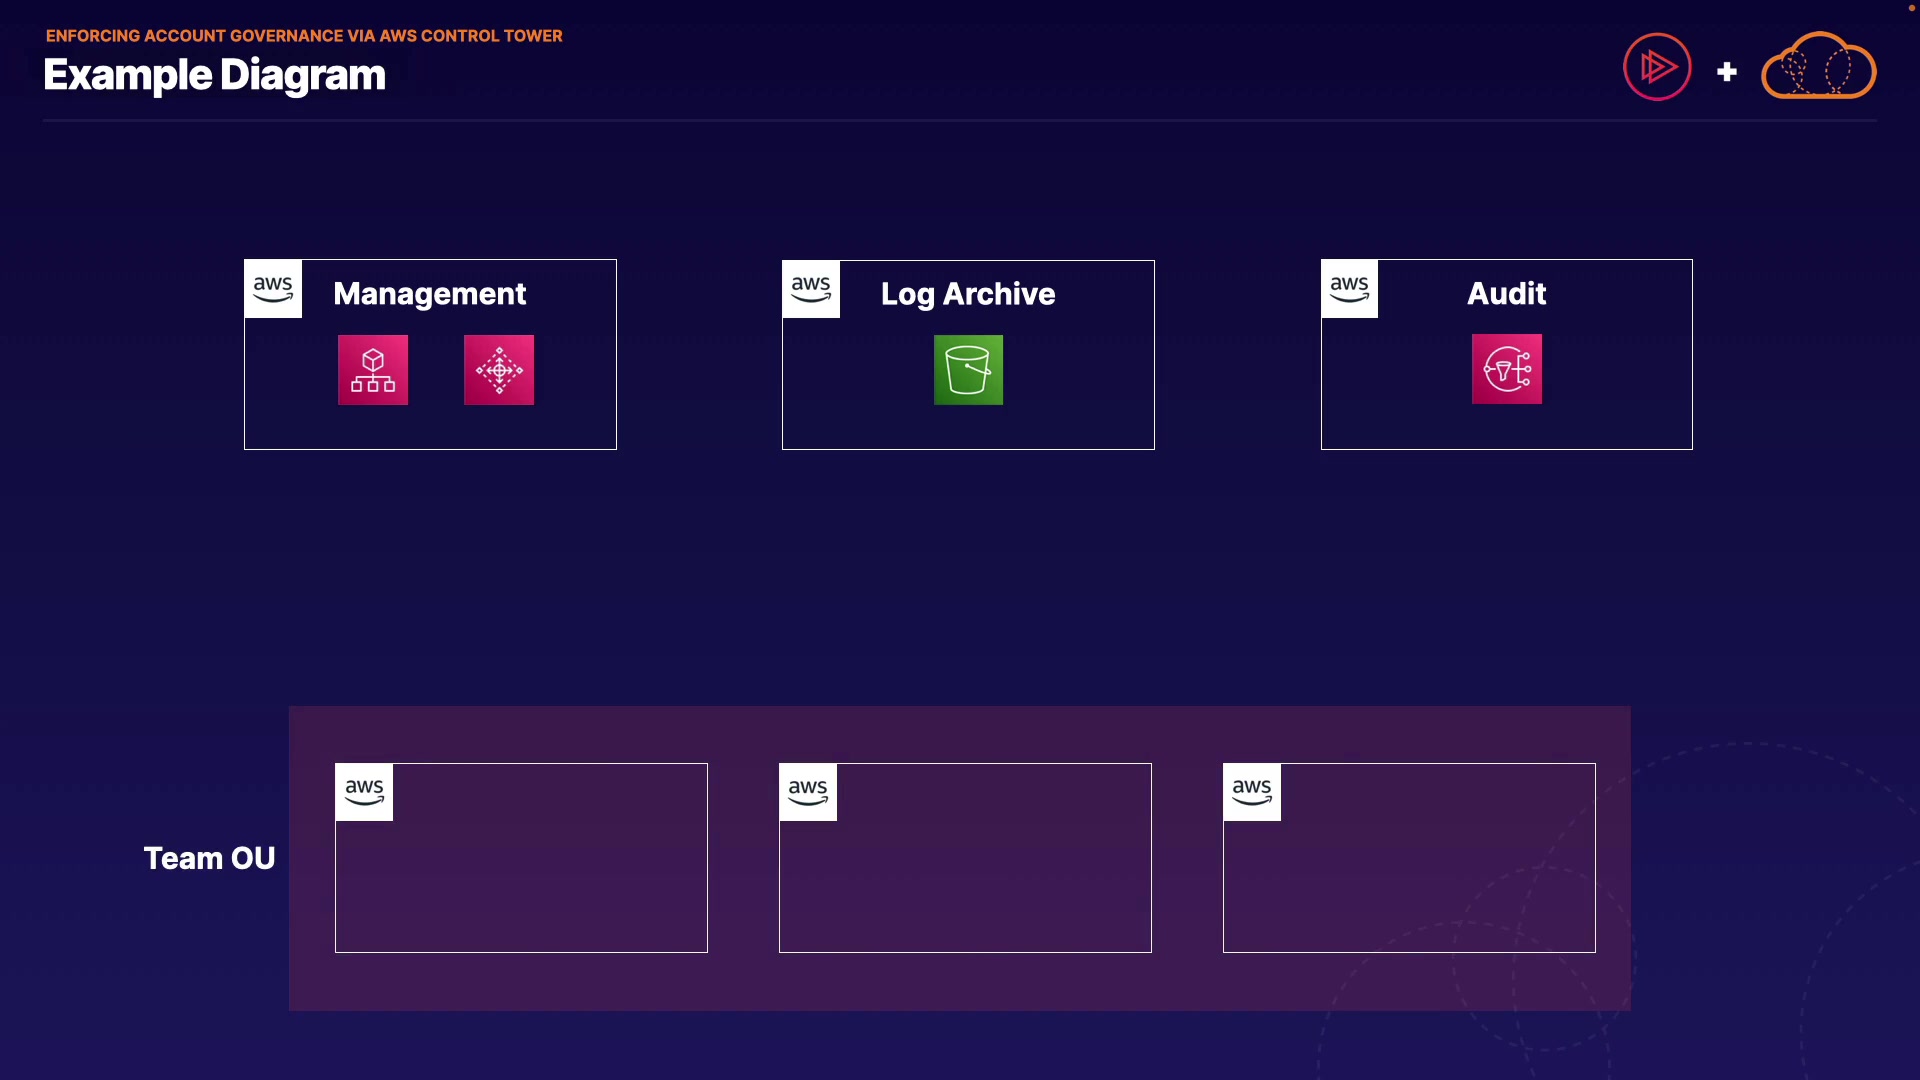This screenshot has width=1920, height=1080.
Task: Click the Log Archive account label
Action: [967, 294]
